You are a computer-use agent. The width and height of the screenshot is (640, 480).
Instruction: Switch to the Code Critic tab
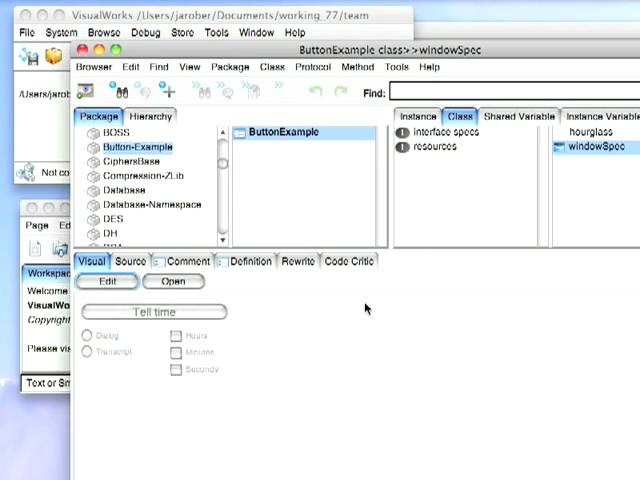coord(349,262)
